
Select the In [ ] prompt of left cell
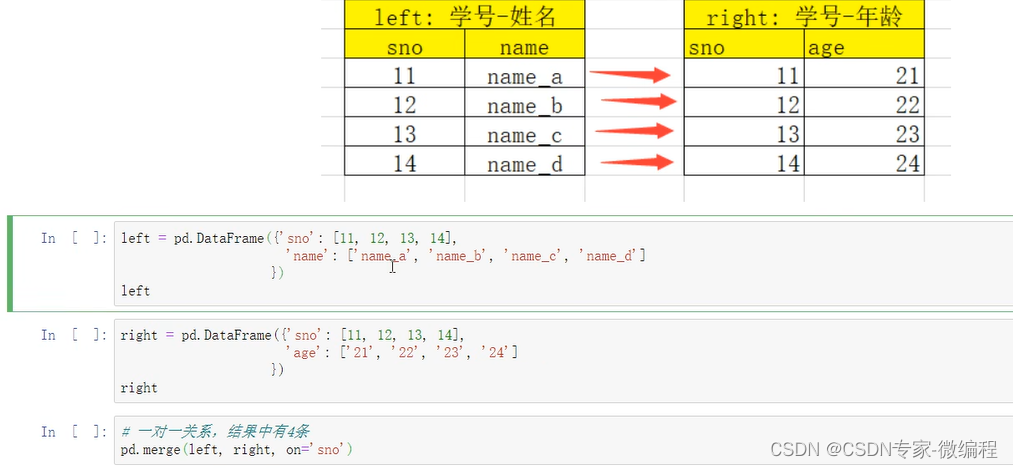tap(74, 238)
